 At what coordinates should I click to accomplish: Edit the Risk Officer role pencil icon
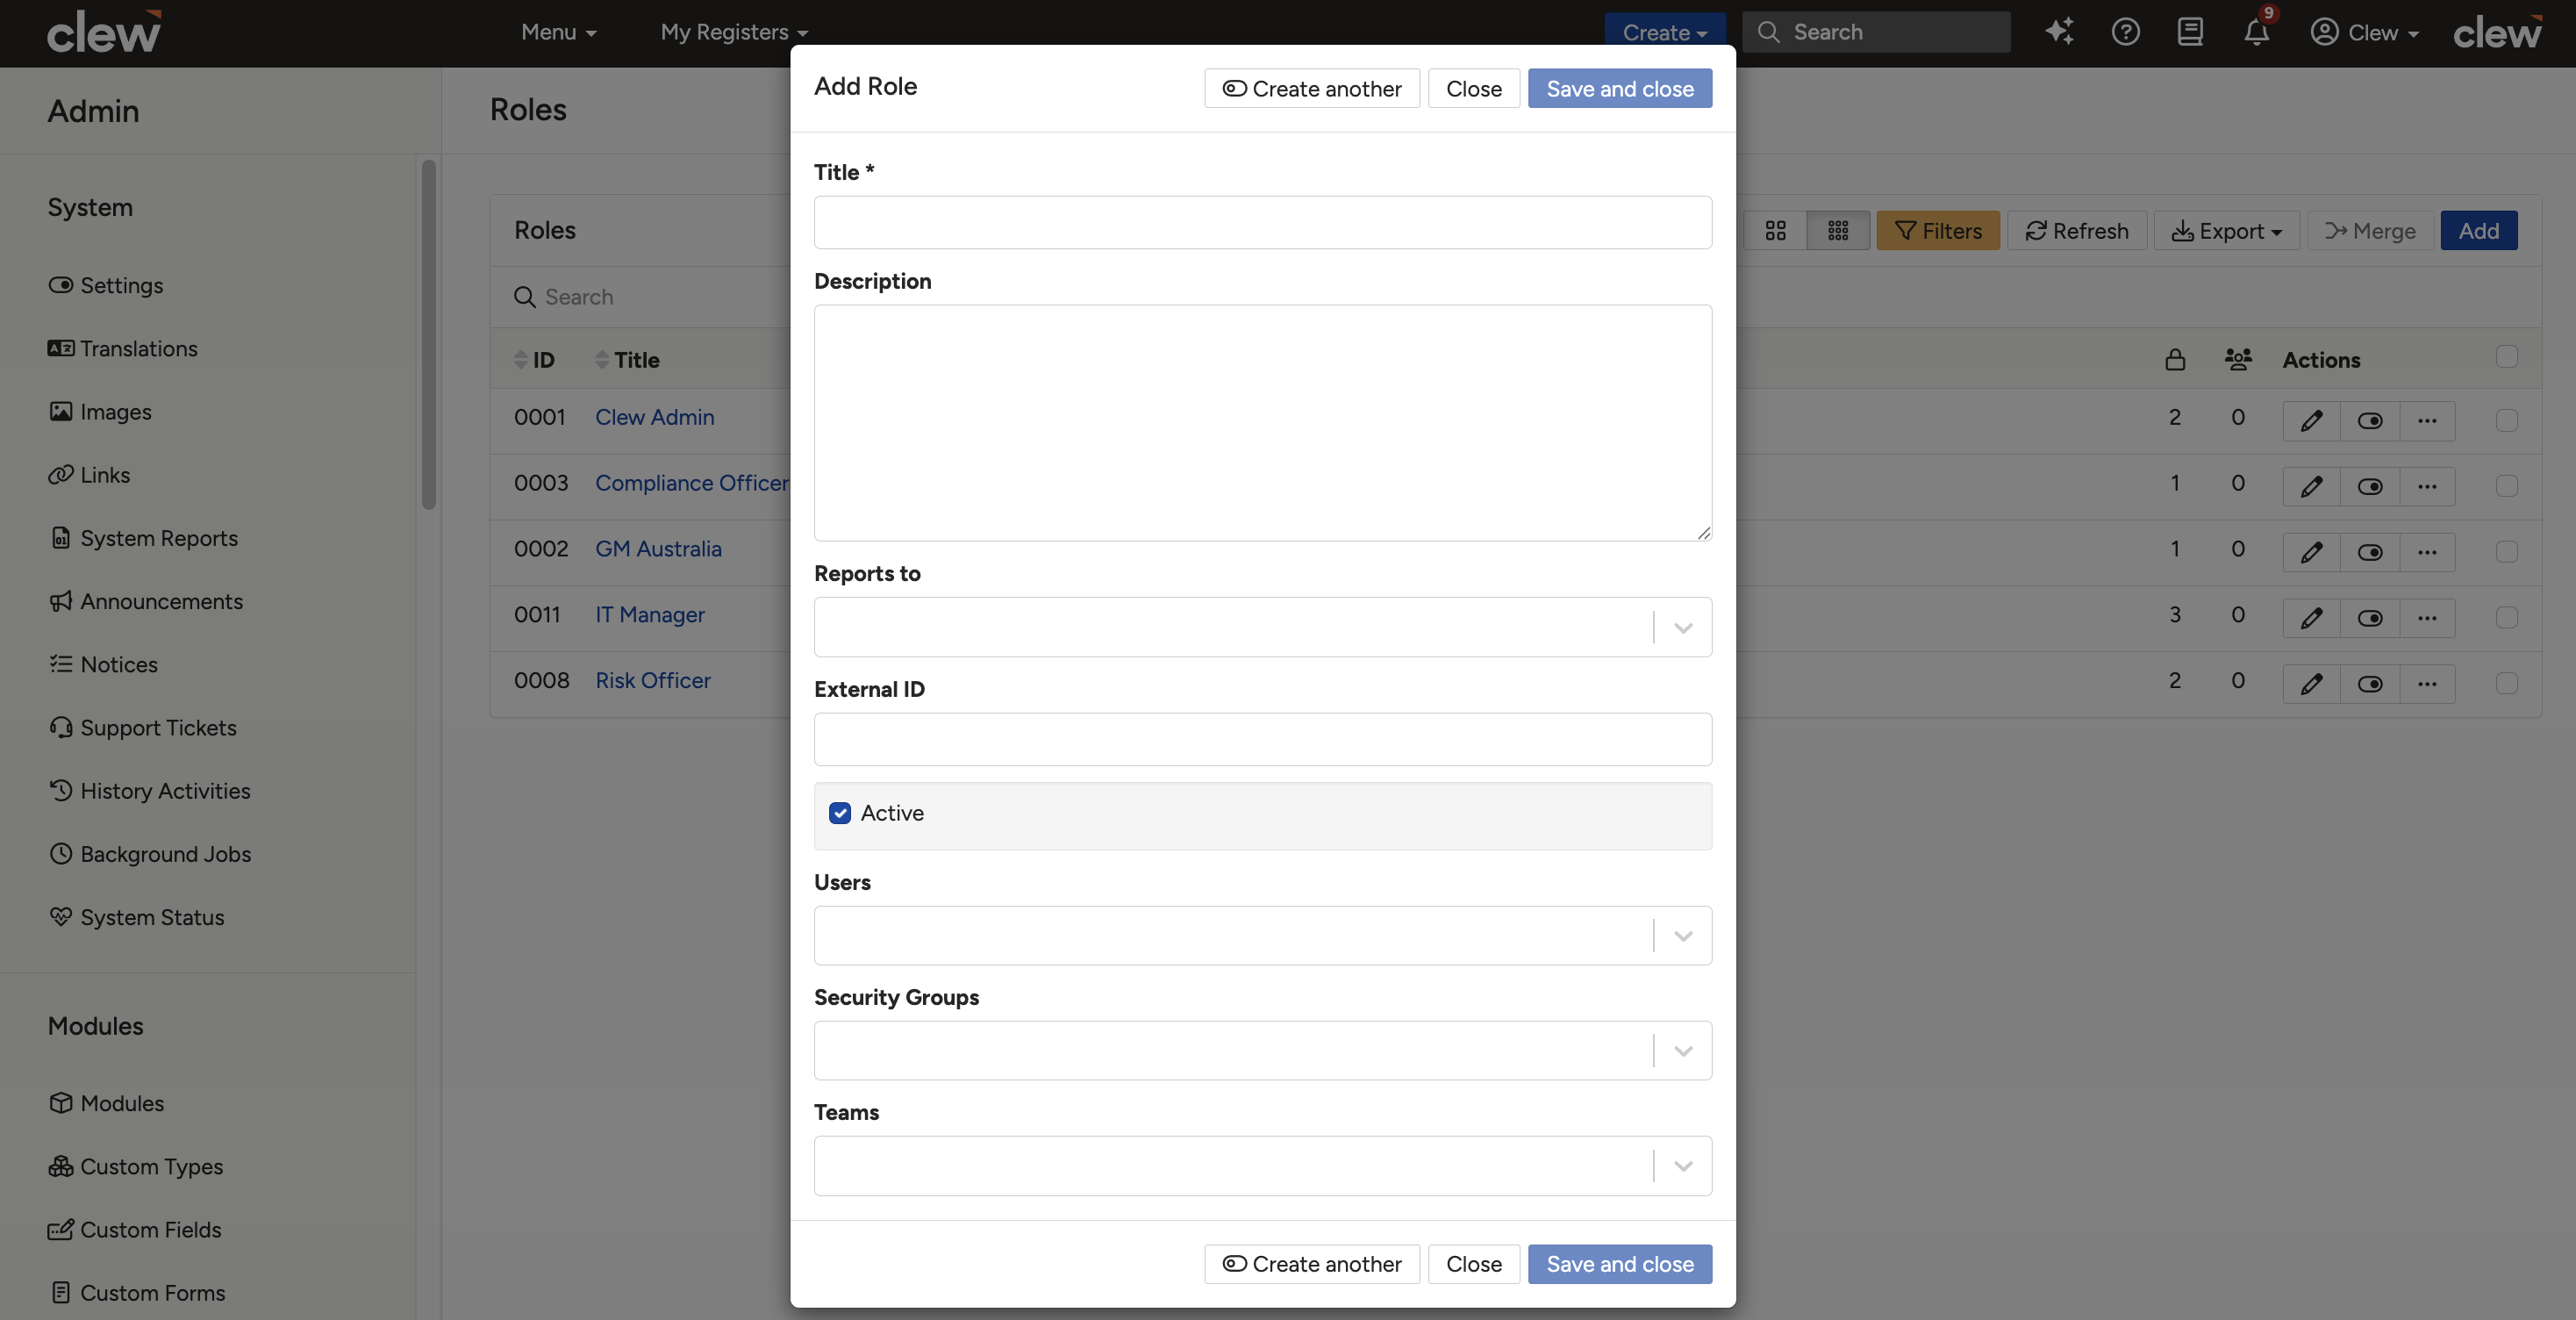click(2311, 684)
